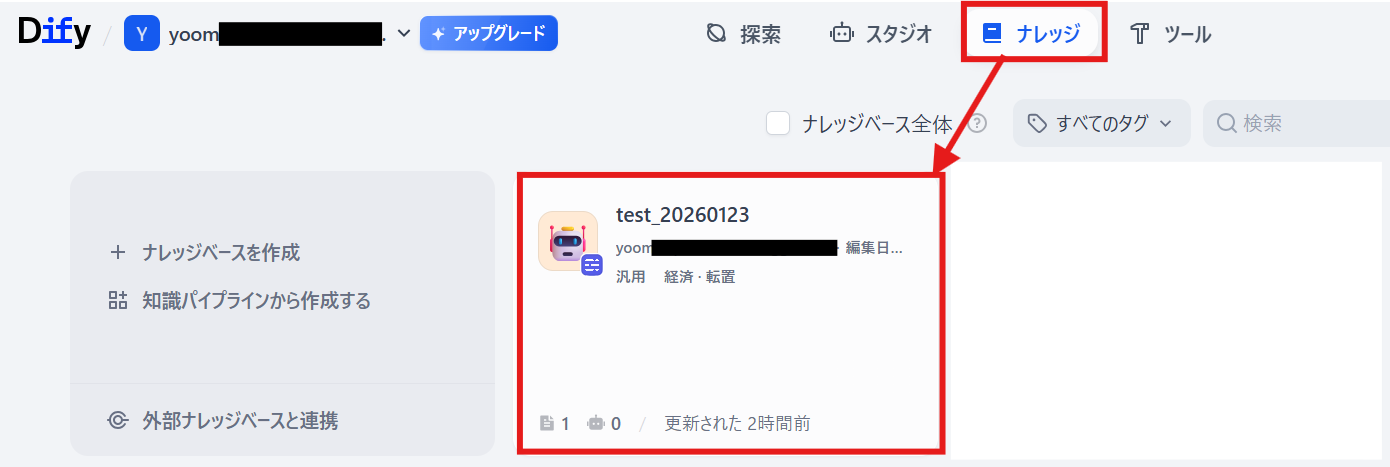1390x467 pixels.
Task: Open the すべてのタグ tag filter dropdown
Action: tap(1102, 123)
